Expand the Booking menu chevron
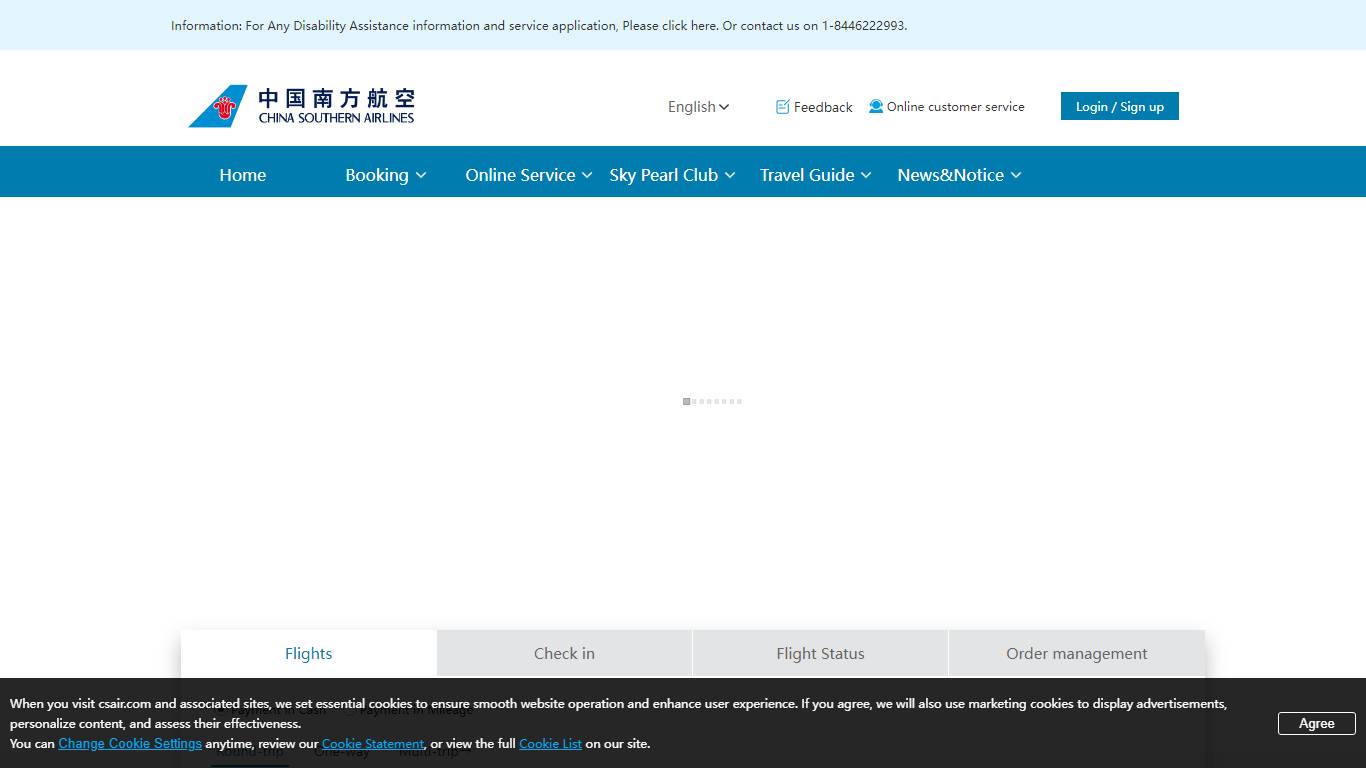Screen dimensions: 1366x768 [421, 175]
